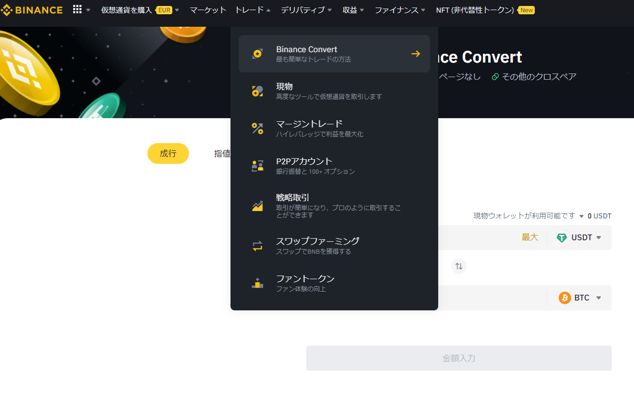
Task: Open the 収益 dropdown
Action: [353, 10]
